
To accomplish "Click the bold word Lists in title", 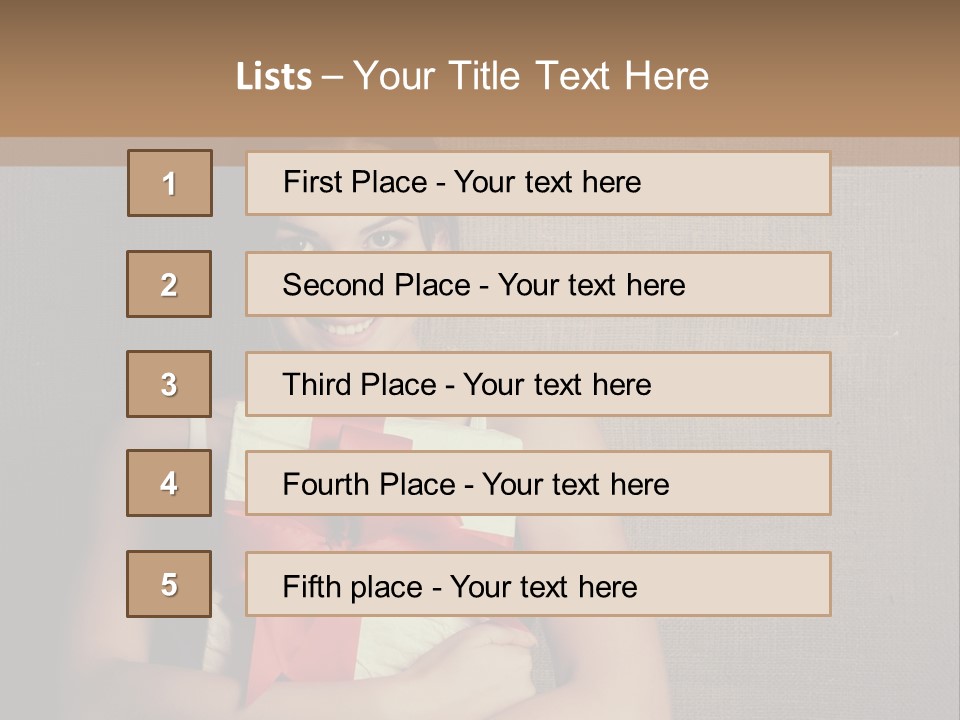I will click(273, 77).
